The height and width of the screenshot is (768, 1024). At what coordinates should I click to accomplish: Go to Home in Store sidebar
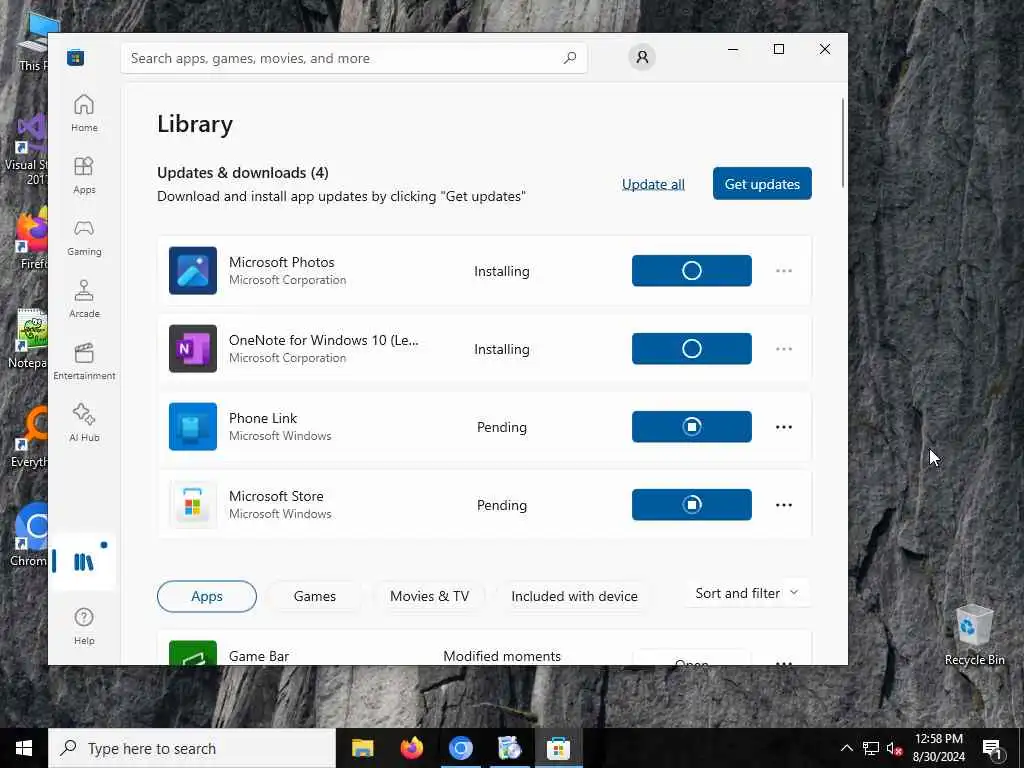point(84,113)
